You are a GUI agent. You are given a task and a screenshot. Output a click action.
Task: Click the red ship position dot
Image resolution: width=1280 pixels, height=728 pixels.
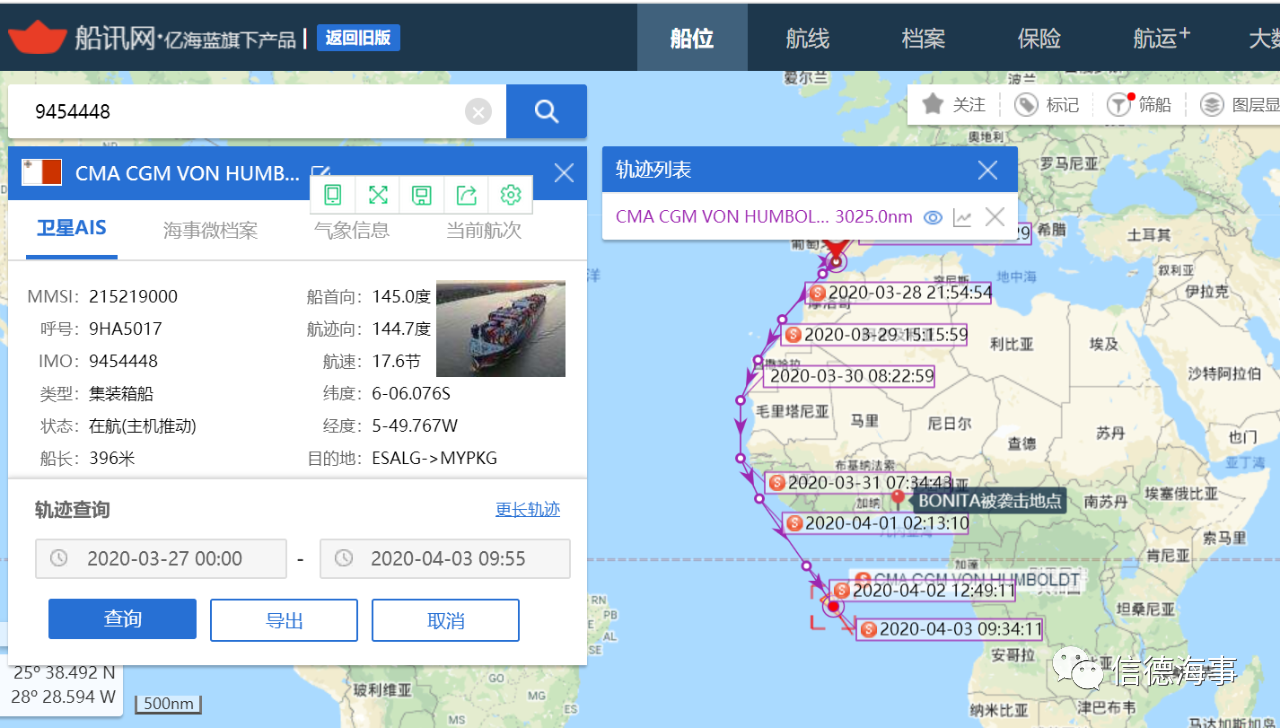pos(834,607)
